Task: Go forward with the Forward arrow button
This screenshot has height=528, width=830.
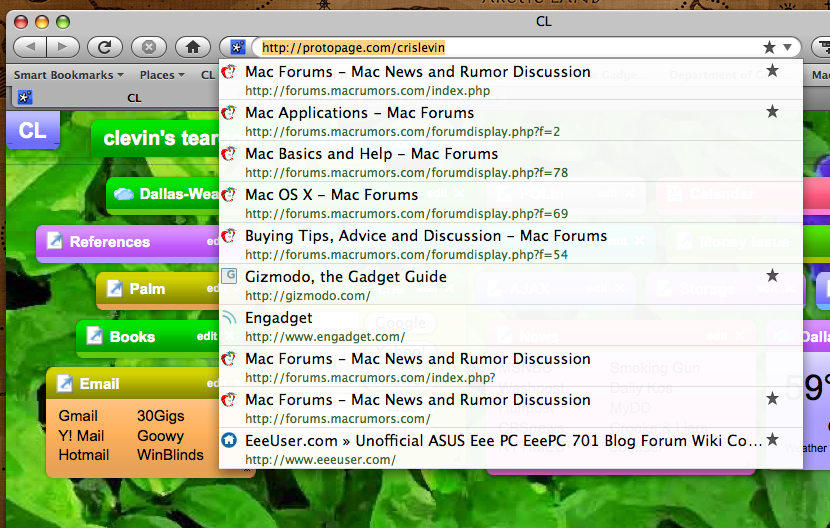Action: pyautogui.click(x=62, y=47)
